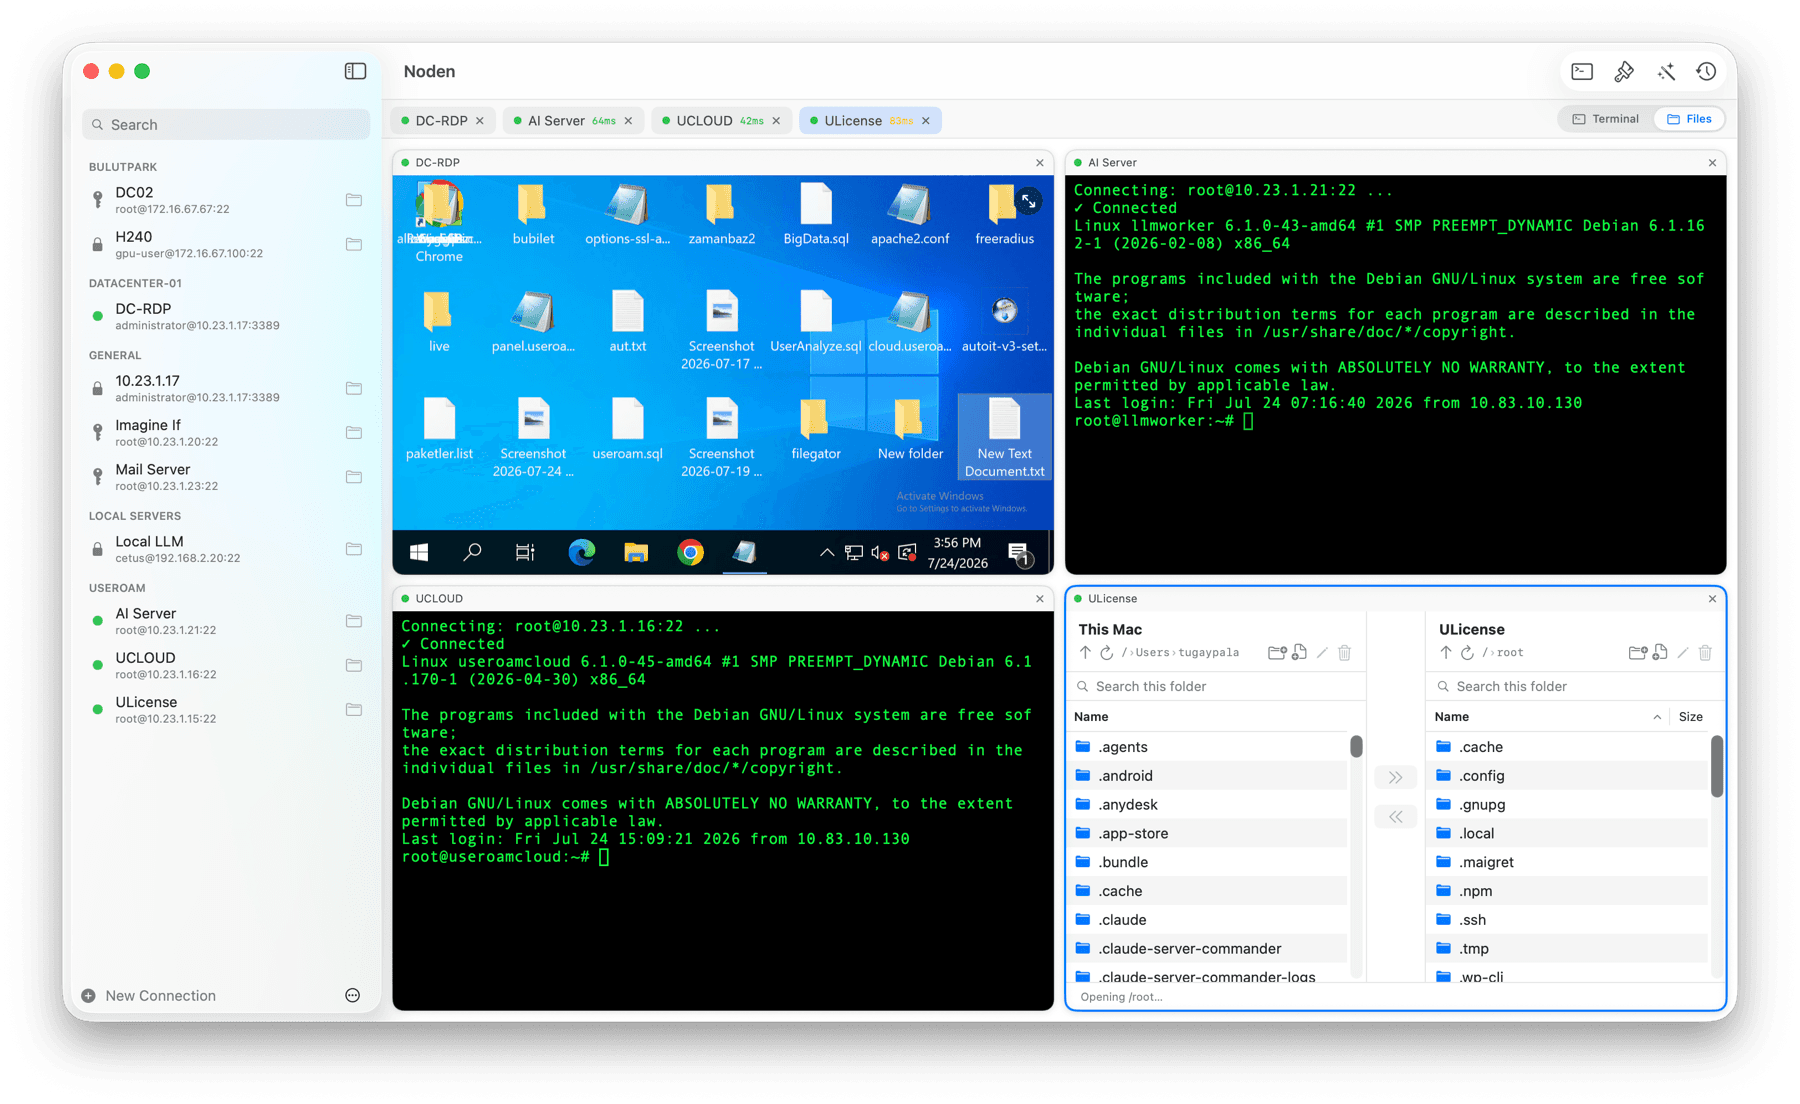Open files folder icon for H240 connection
1800x1104 pixels.
(354, 244)
